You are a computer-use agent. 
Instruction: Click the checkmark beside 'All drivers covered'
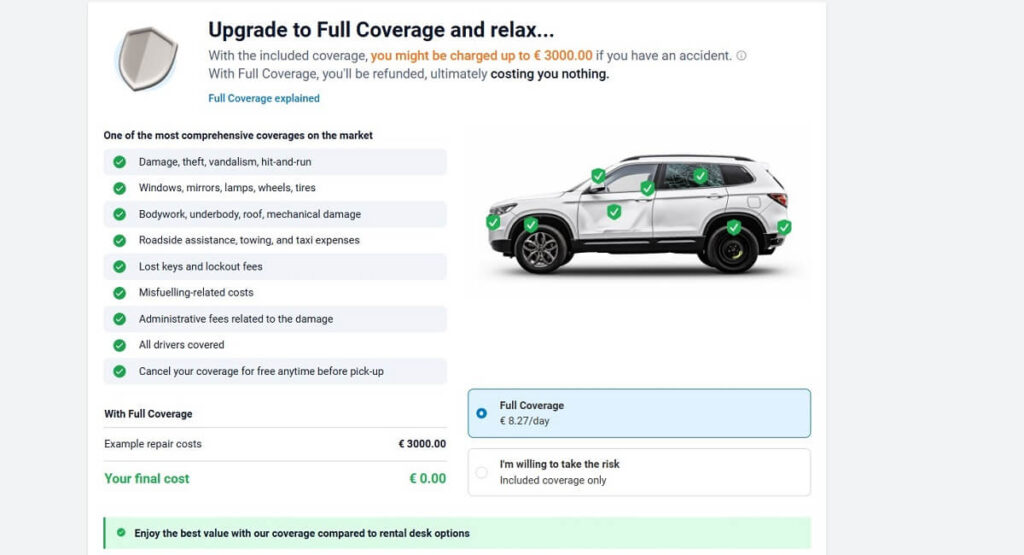click(119, 345)
